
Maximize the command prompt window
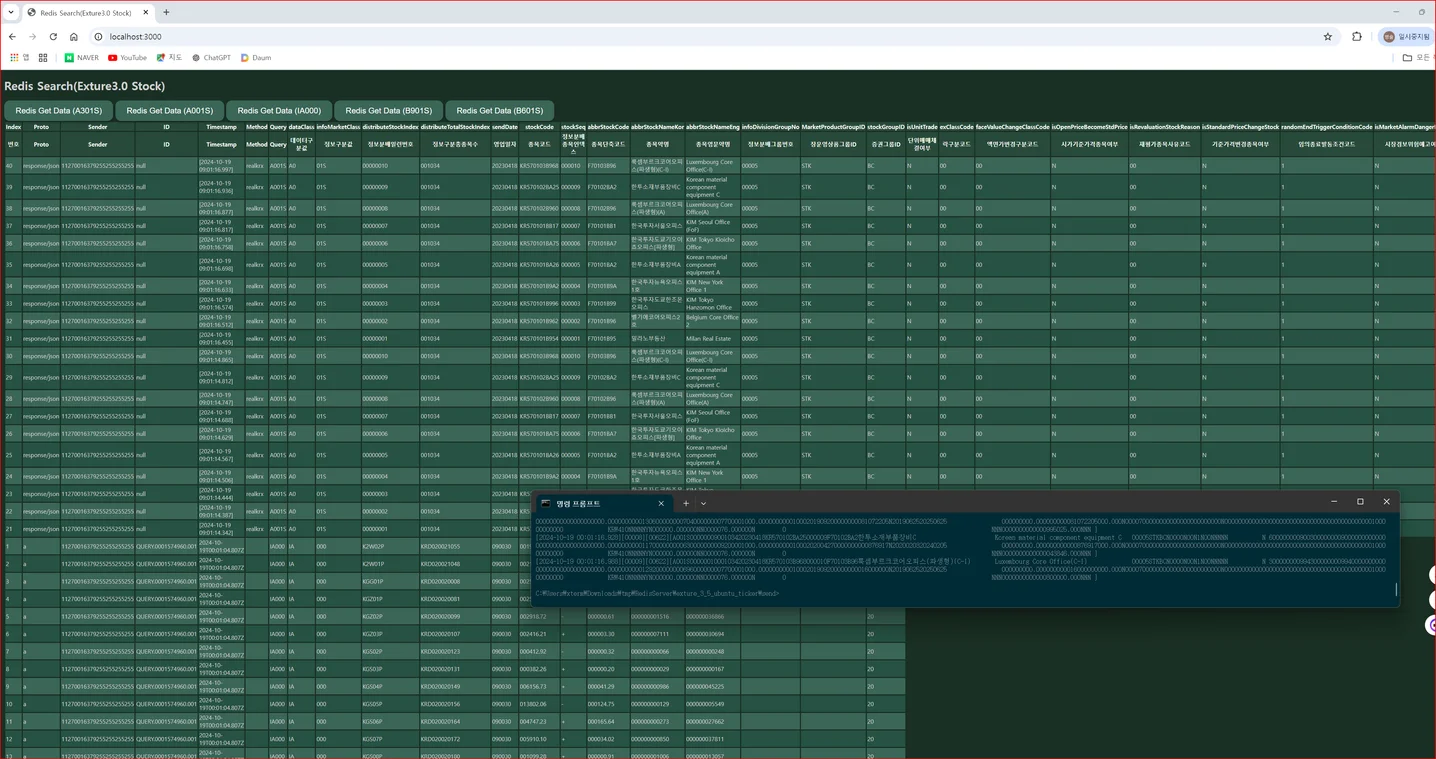click(1360, 502)
